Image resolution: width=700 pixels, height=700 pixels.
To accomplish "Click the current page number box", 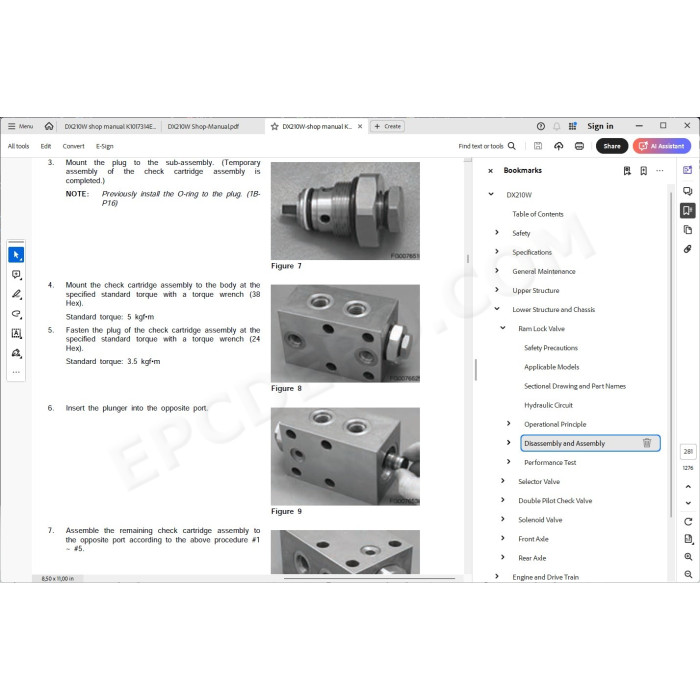I will click(x=688, y=451).
